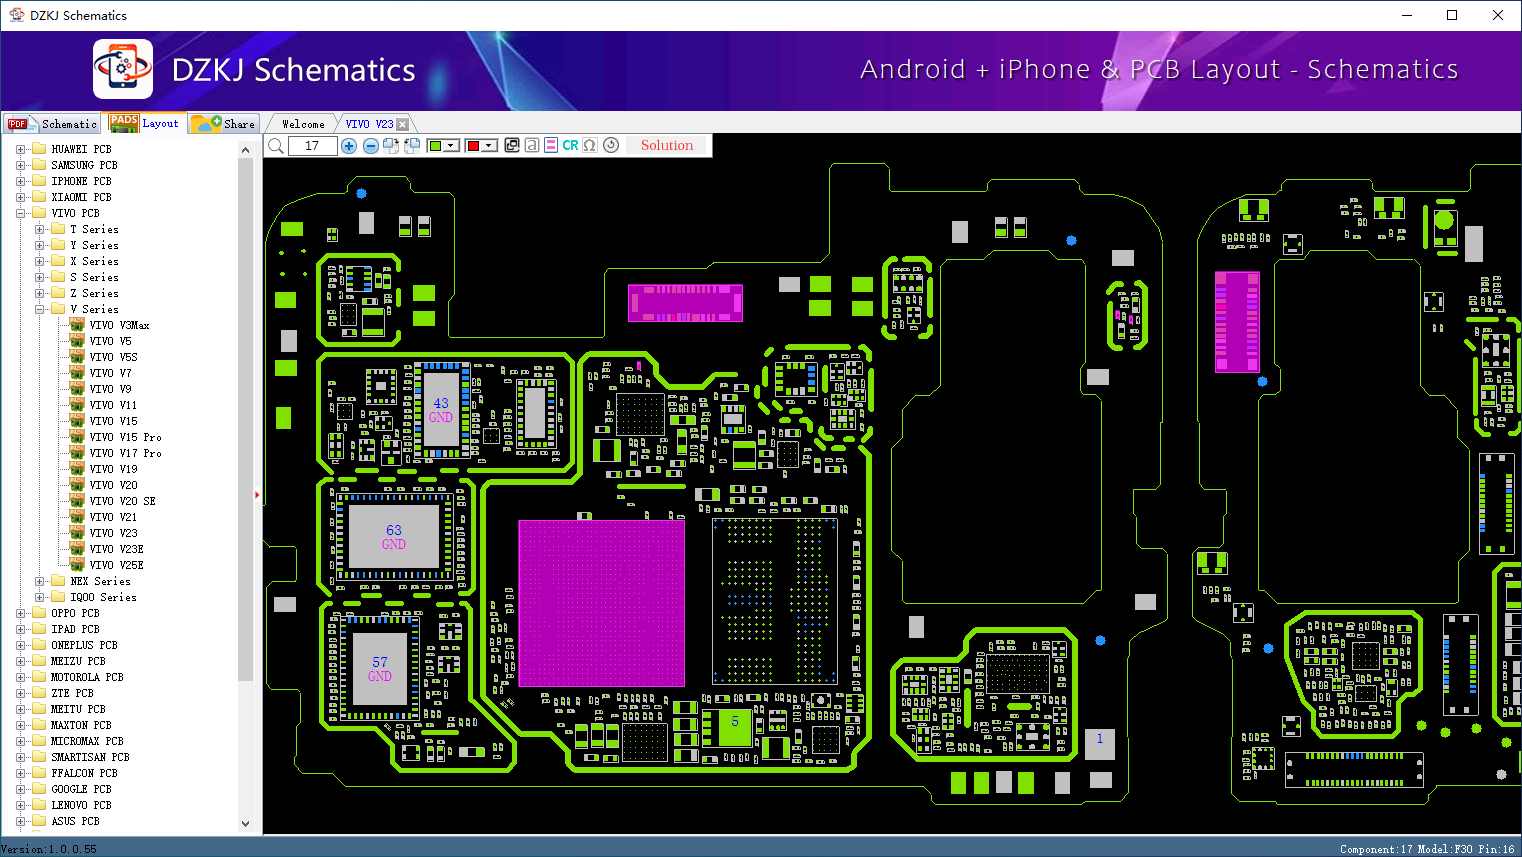1522x857 pixels.
Task: Click the overlapping windows toolbar icon
Action: 512,145
